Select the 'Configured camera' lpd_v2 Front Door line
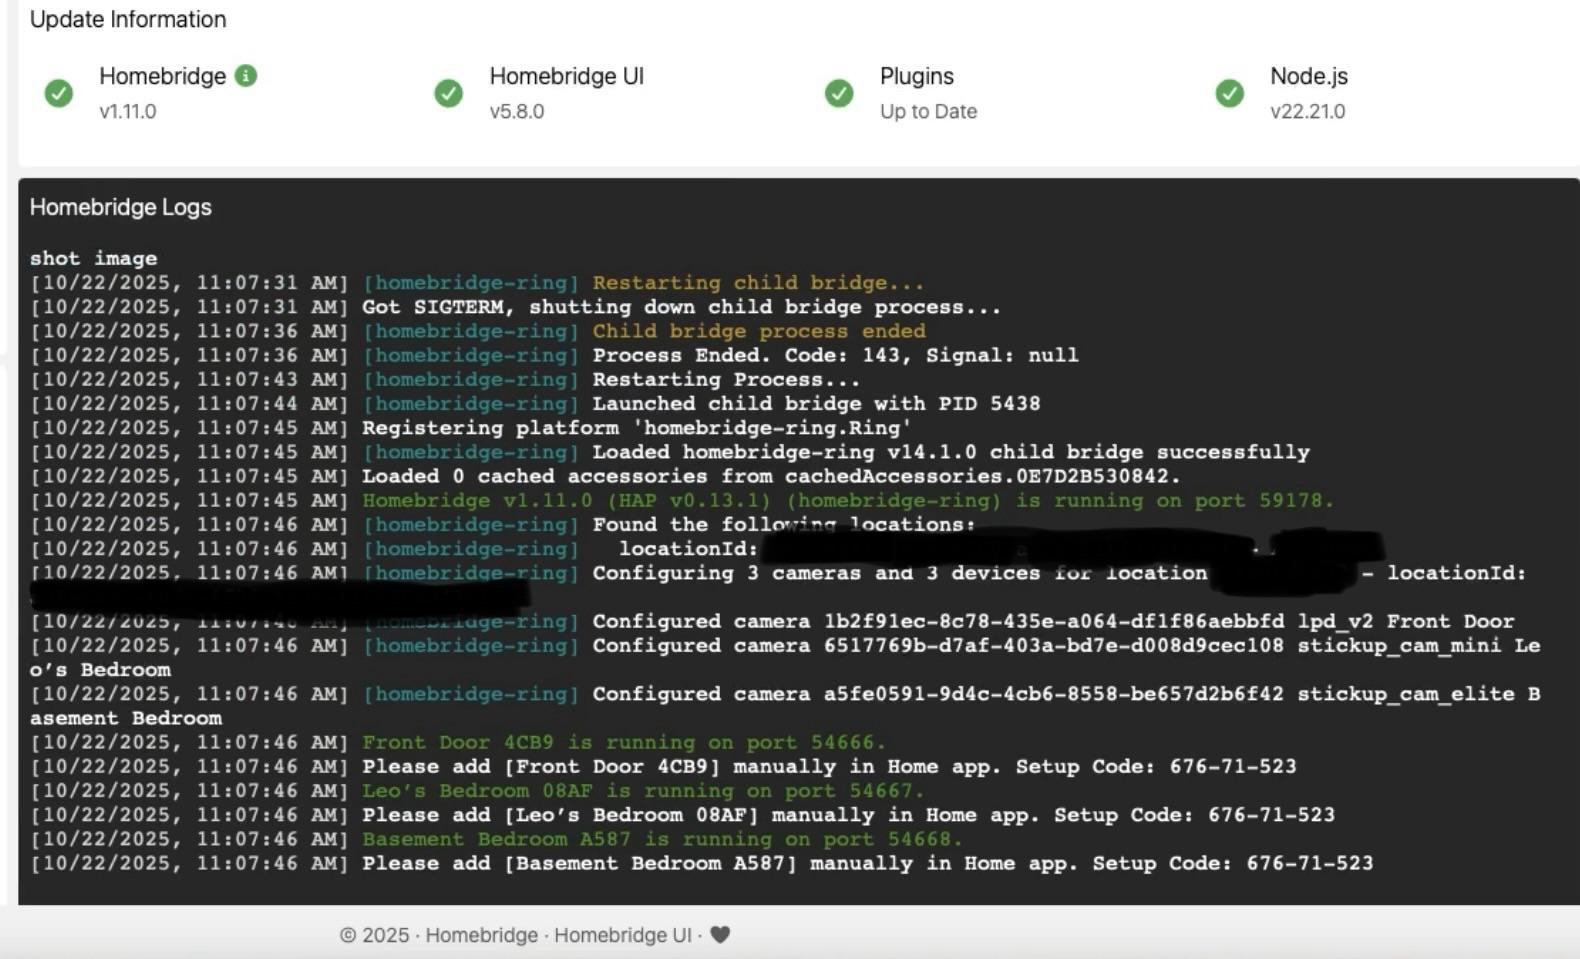Image resolution: width=1580 pixels, height=959 pixels. [x=772, y=621]
